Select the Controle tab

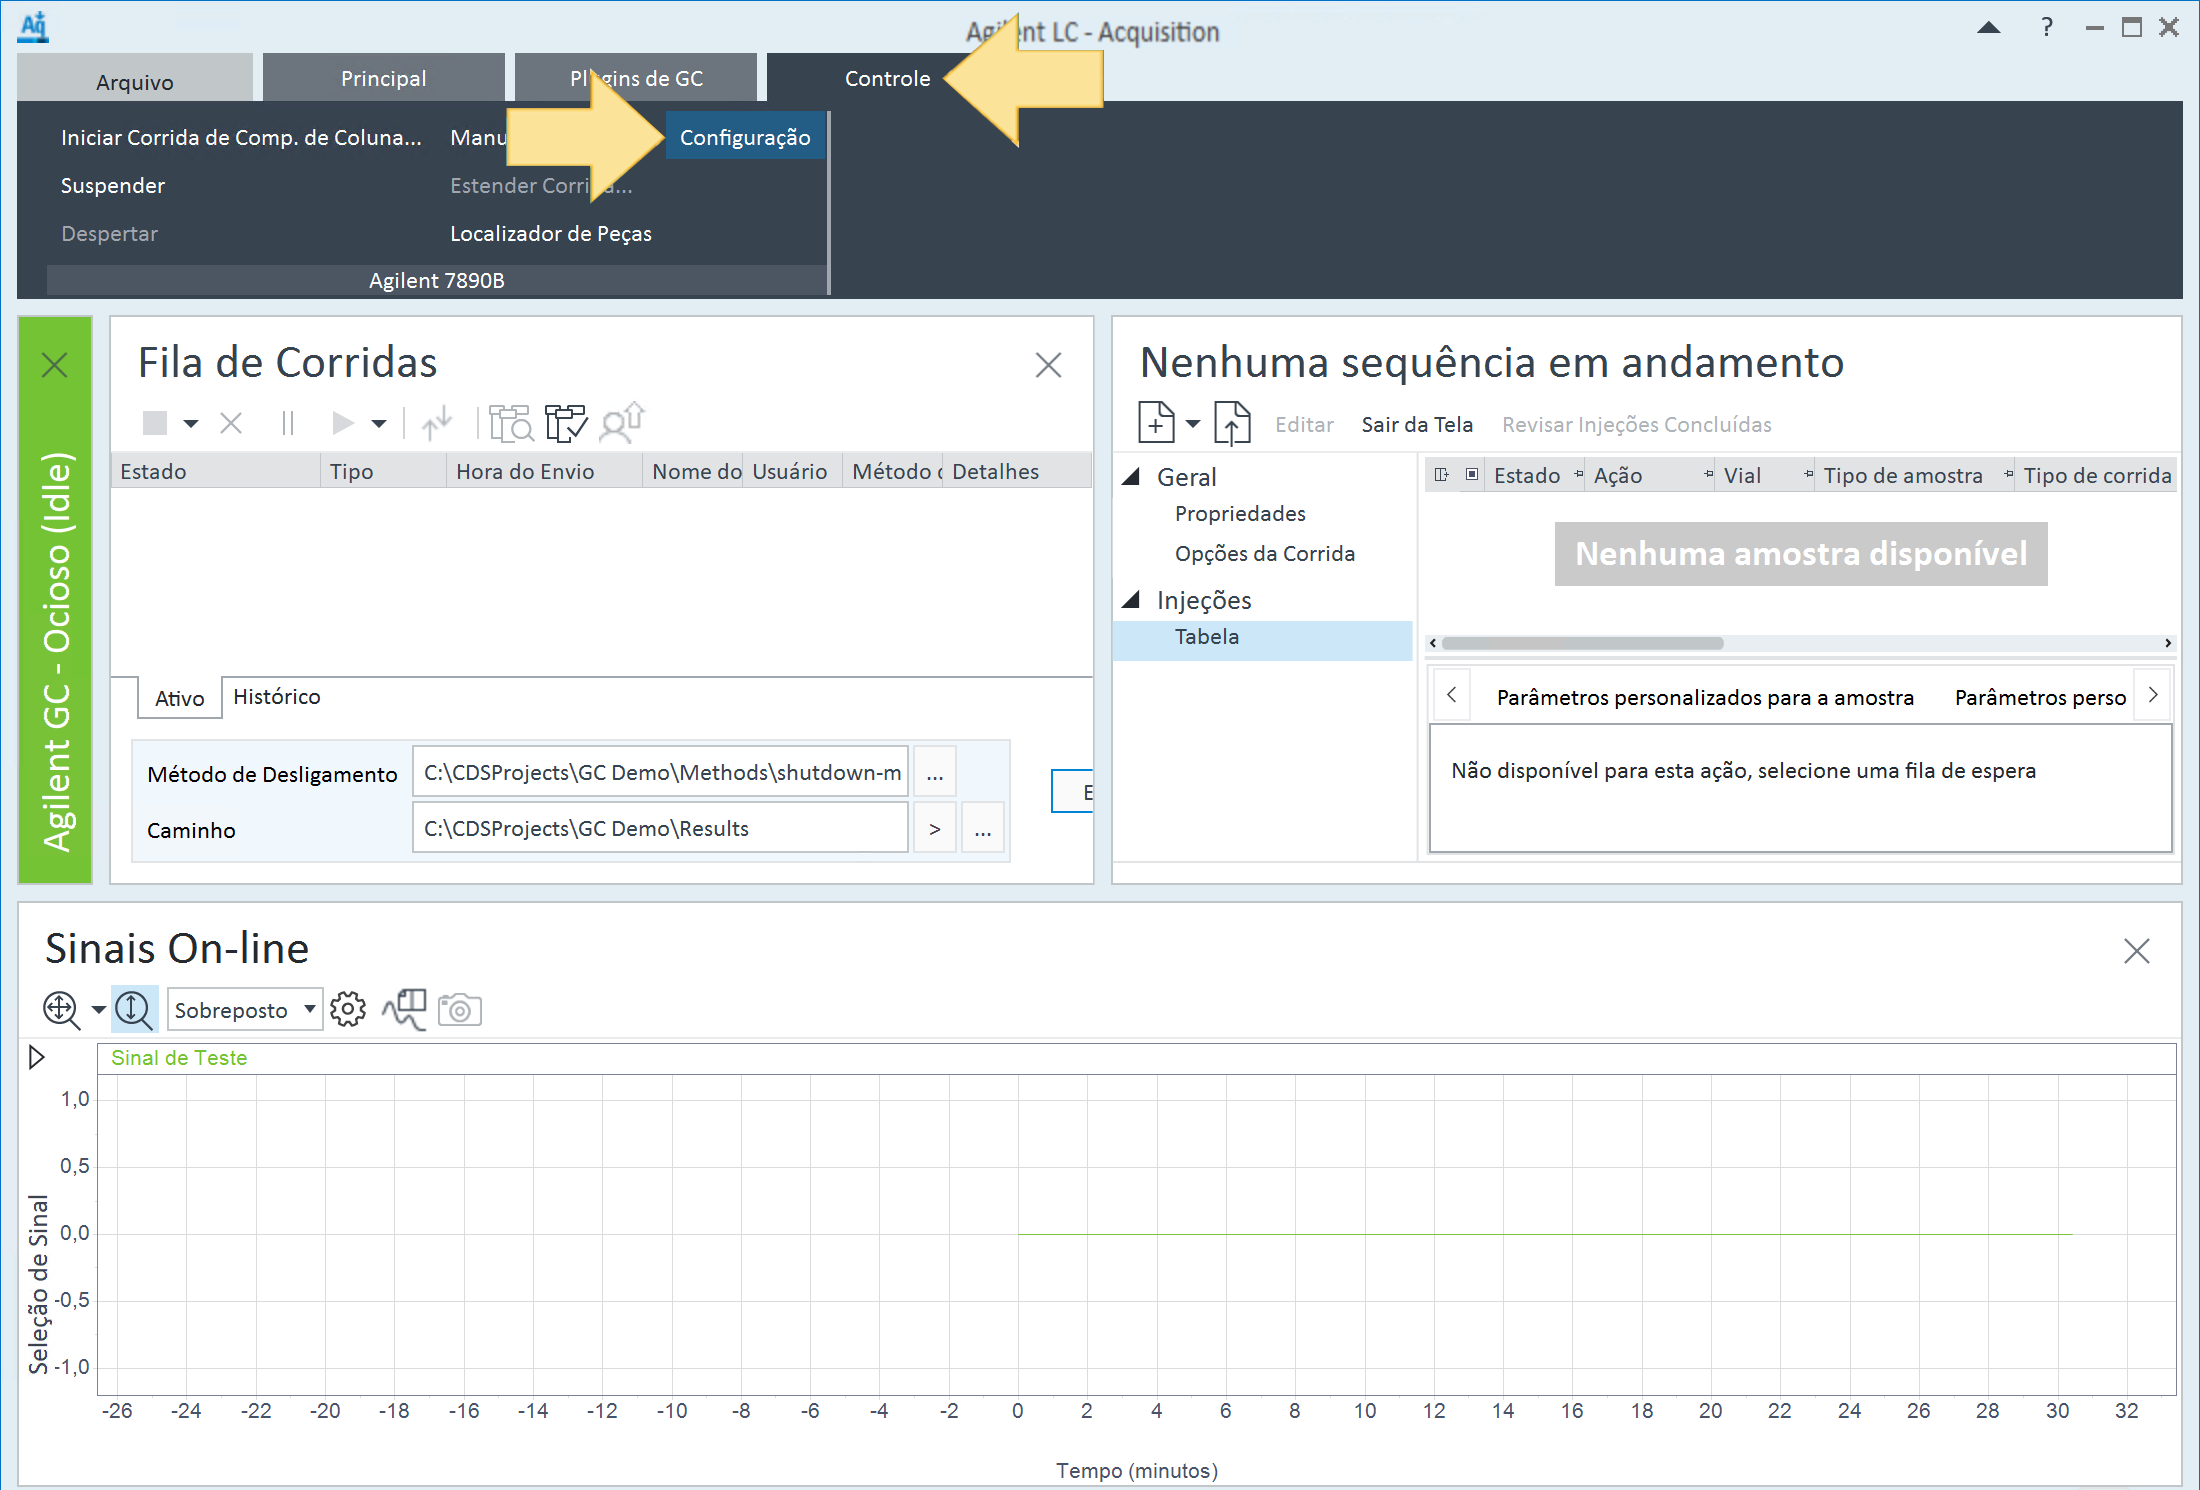click(888, 78)
